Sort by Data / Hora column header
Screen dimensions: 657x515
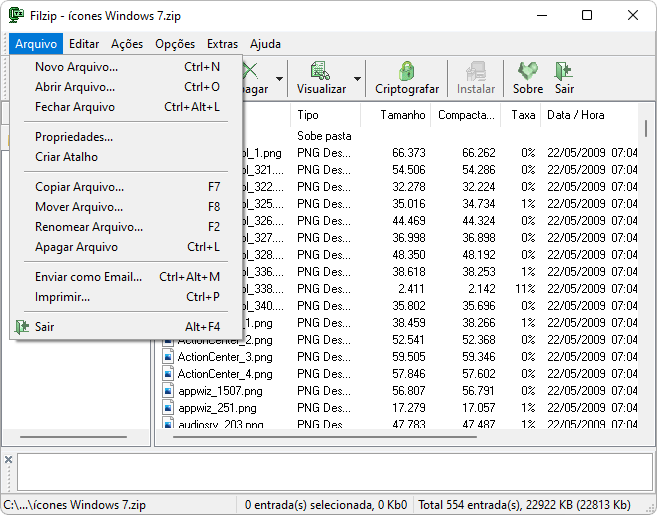589,115
